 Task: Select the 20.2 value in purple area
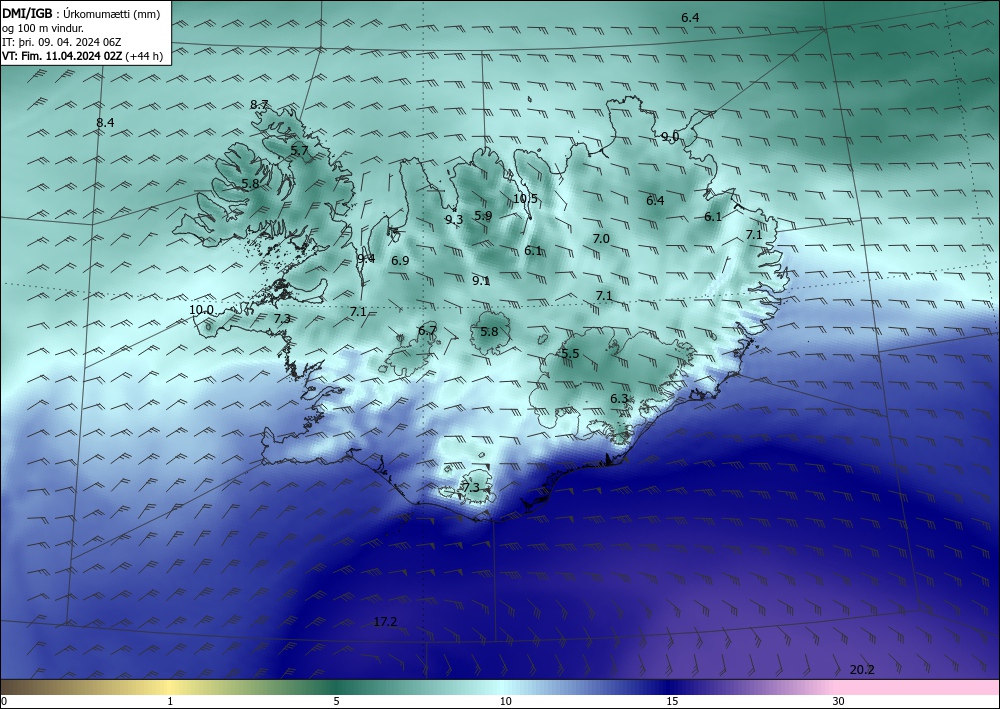862,669
